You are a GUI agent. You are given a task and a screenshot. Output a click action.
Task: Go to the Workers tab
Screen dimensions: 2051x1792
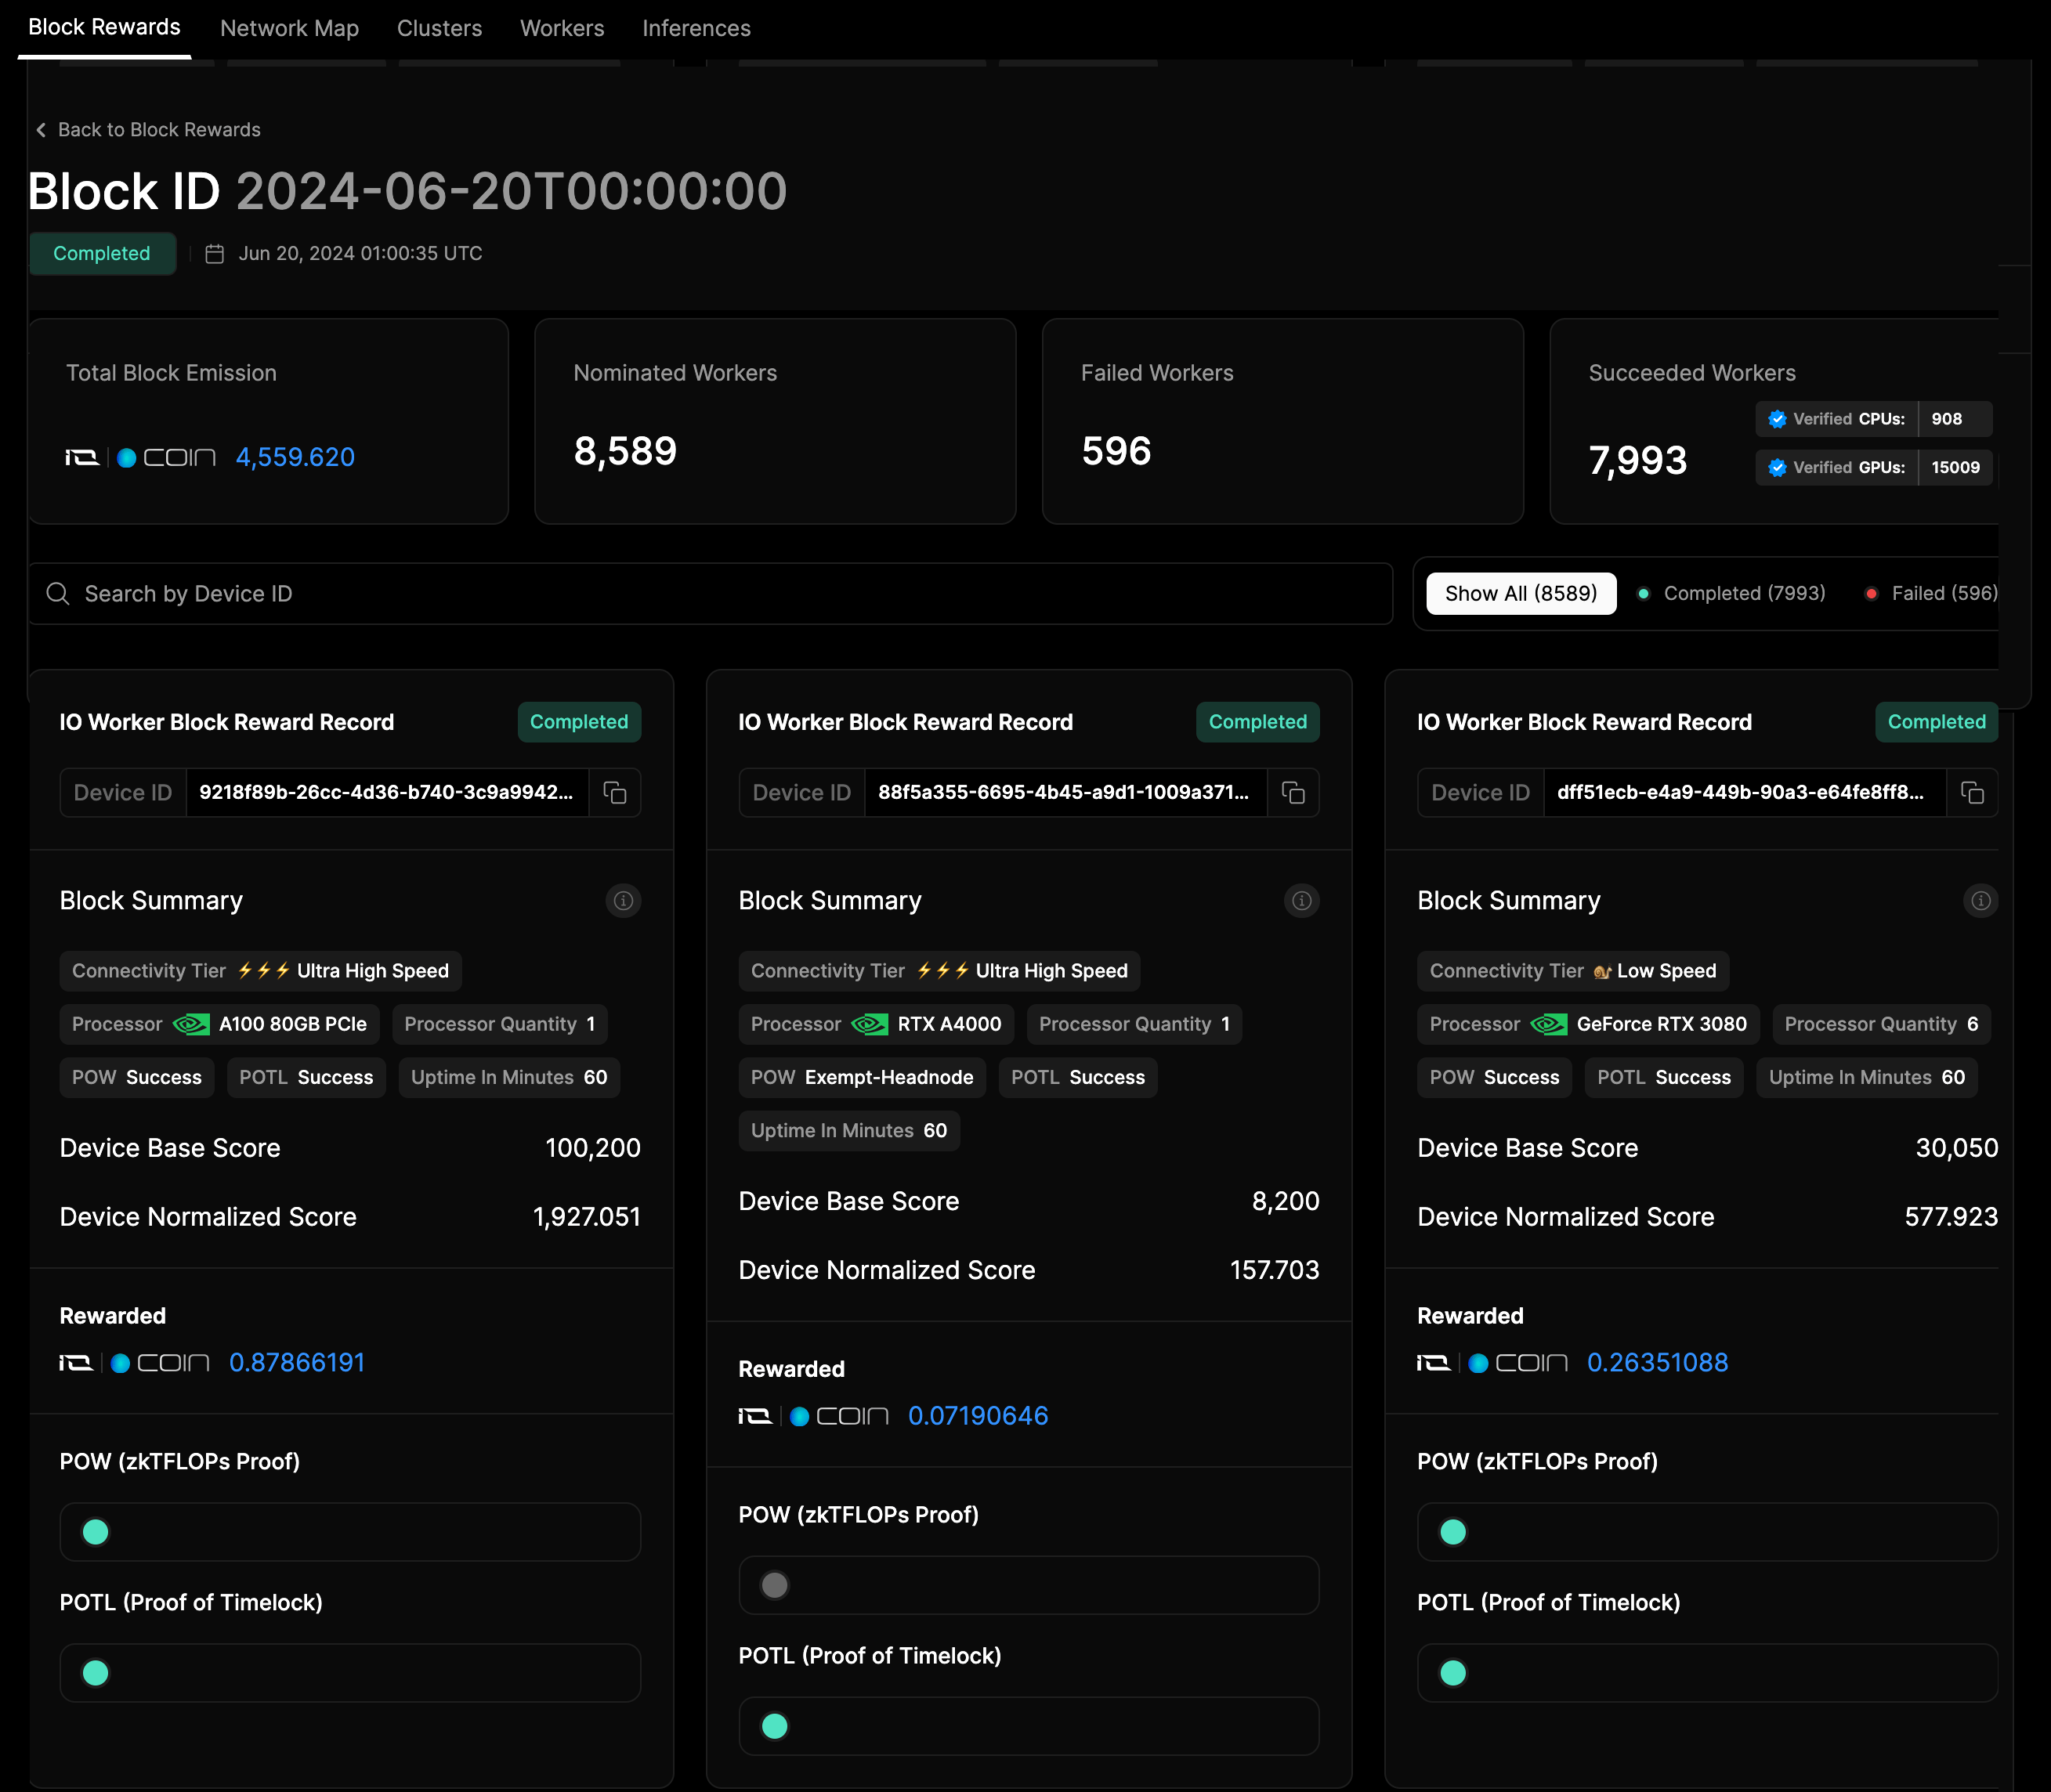[x=562, y=28]
